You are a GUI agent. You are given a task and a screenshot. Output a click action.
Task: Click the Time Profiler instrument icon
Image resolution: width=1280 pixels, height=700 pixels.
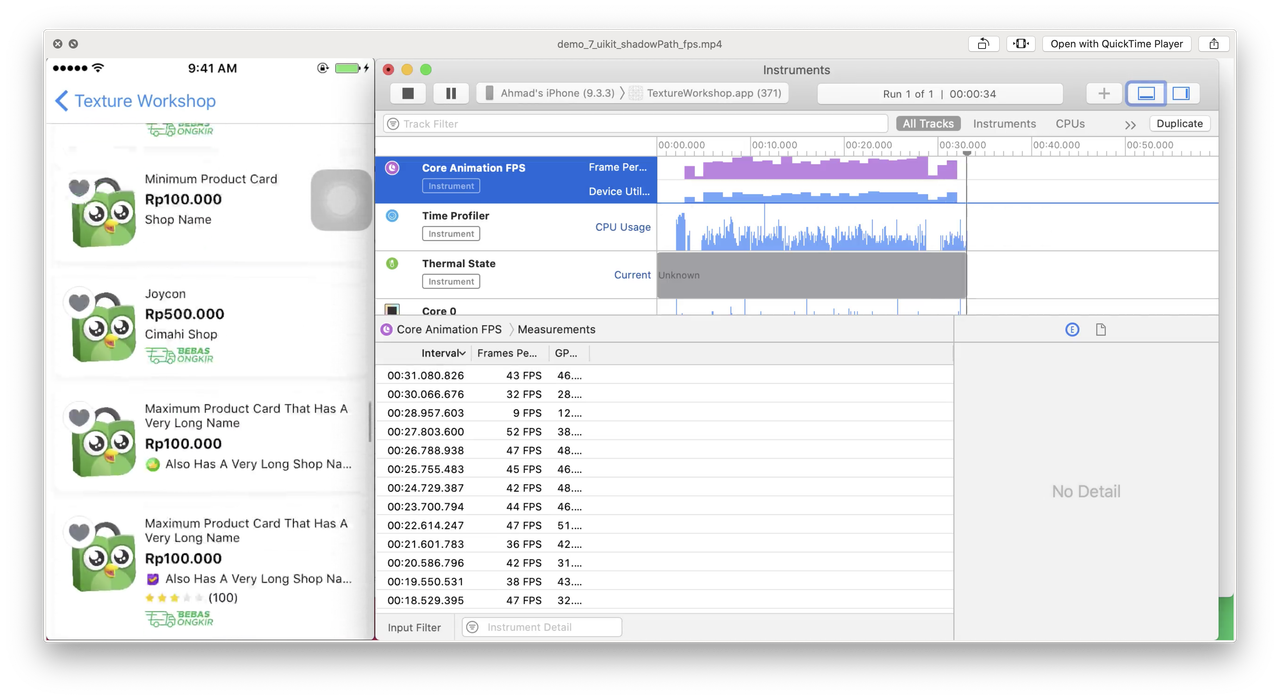pyautogui.click(x=392, y=215)
